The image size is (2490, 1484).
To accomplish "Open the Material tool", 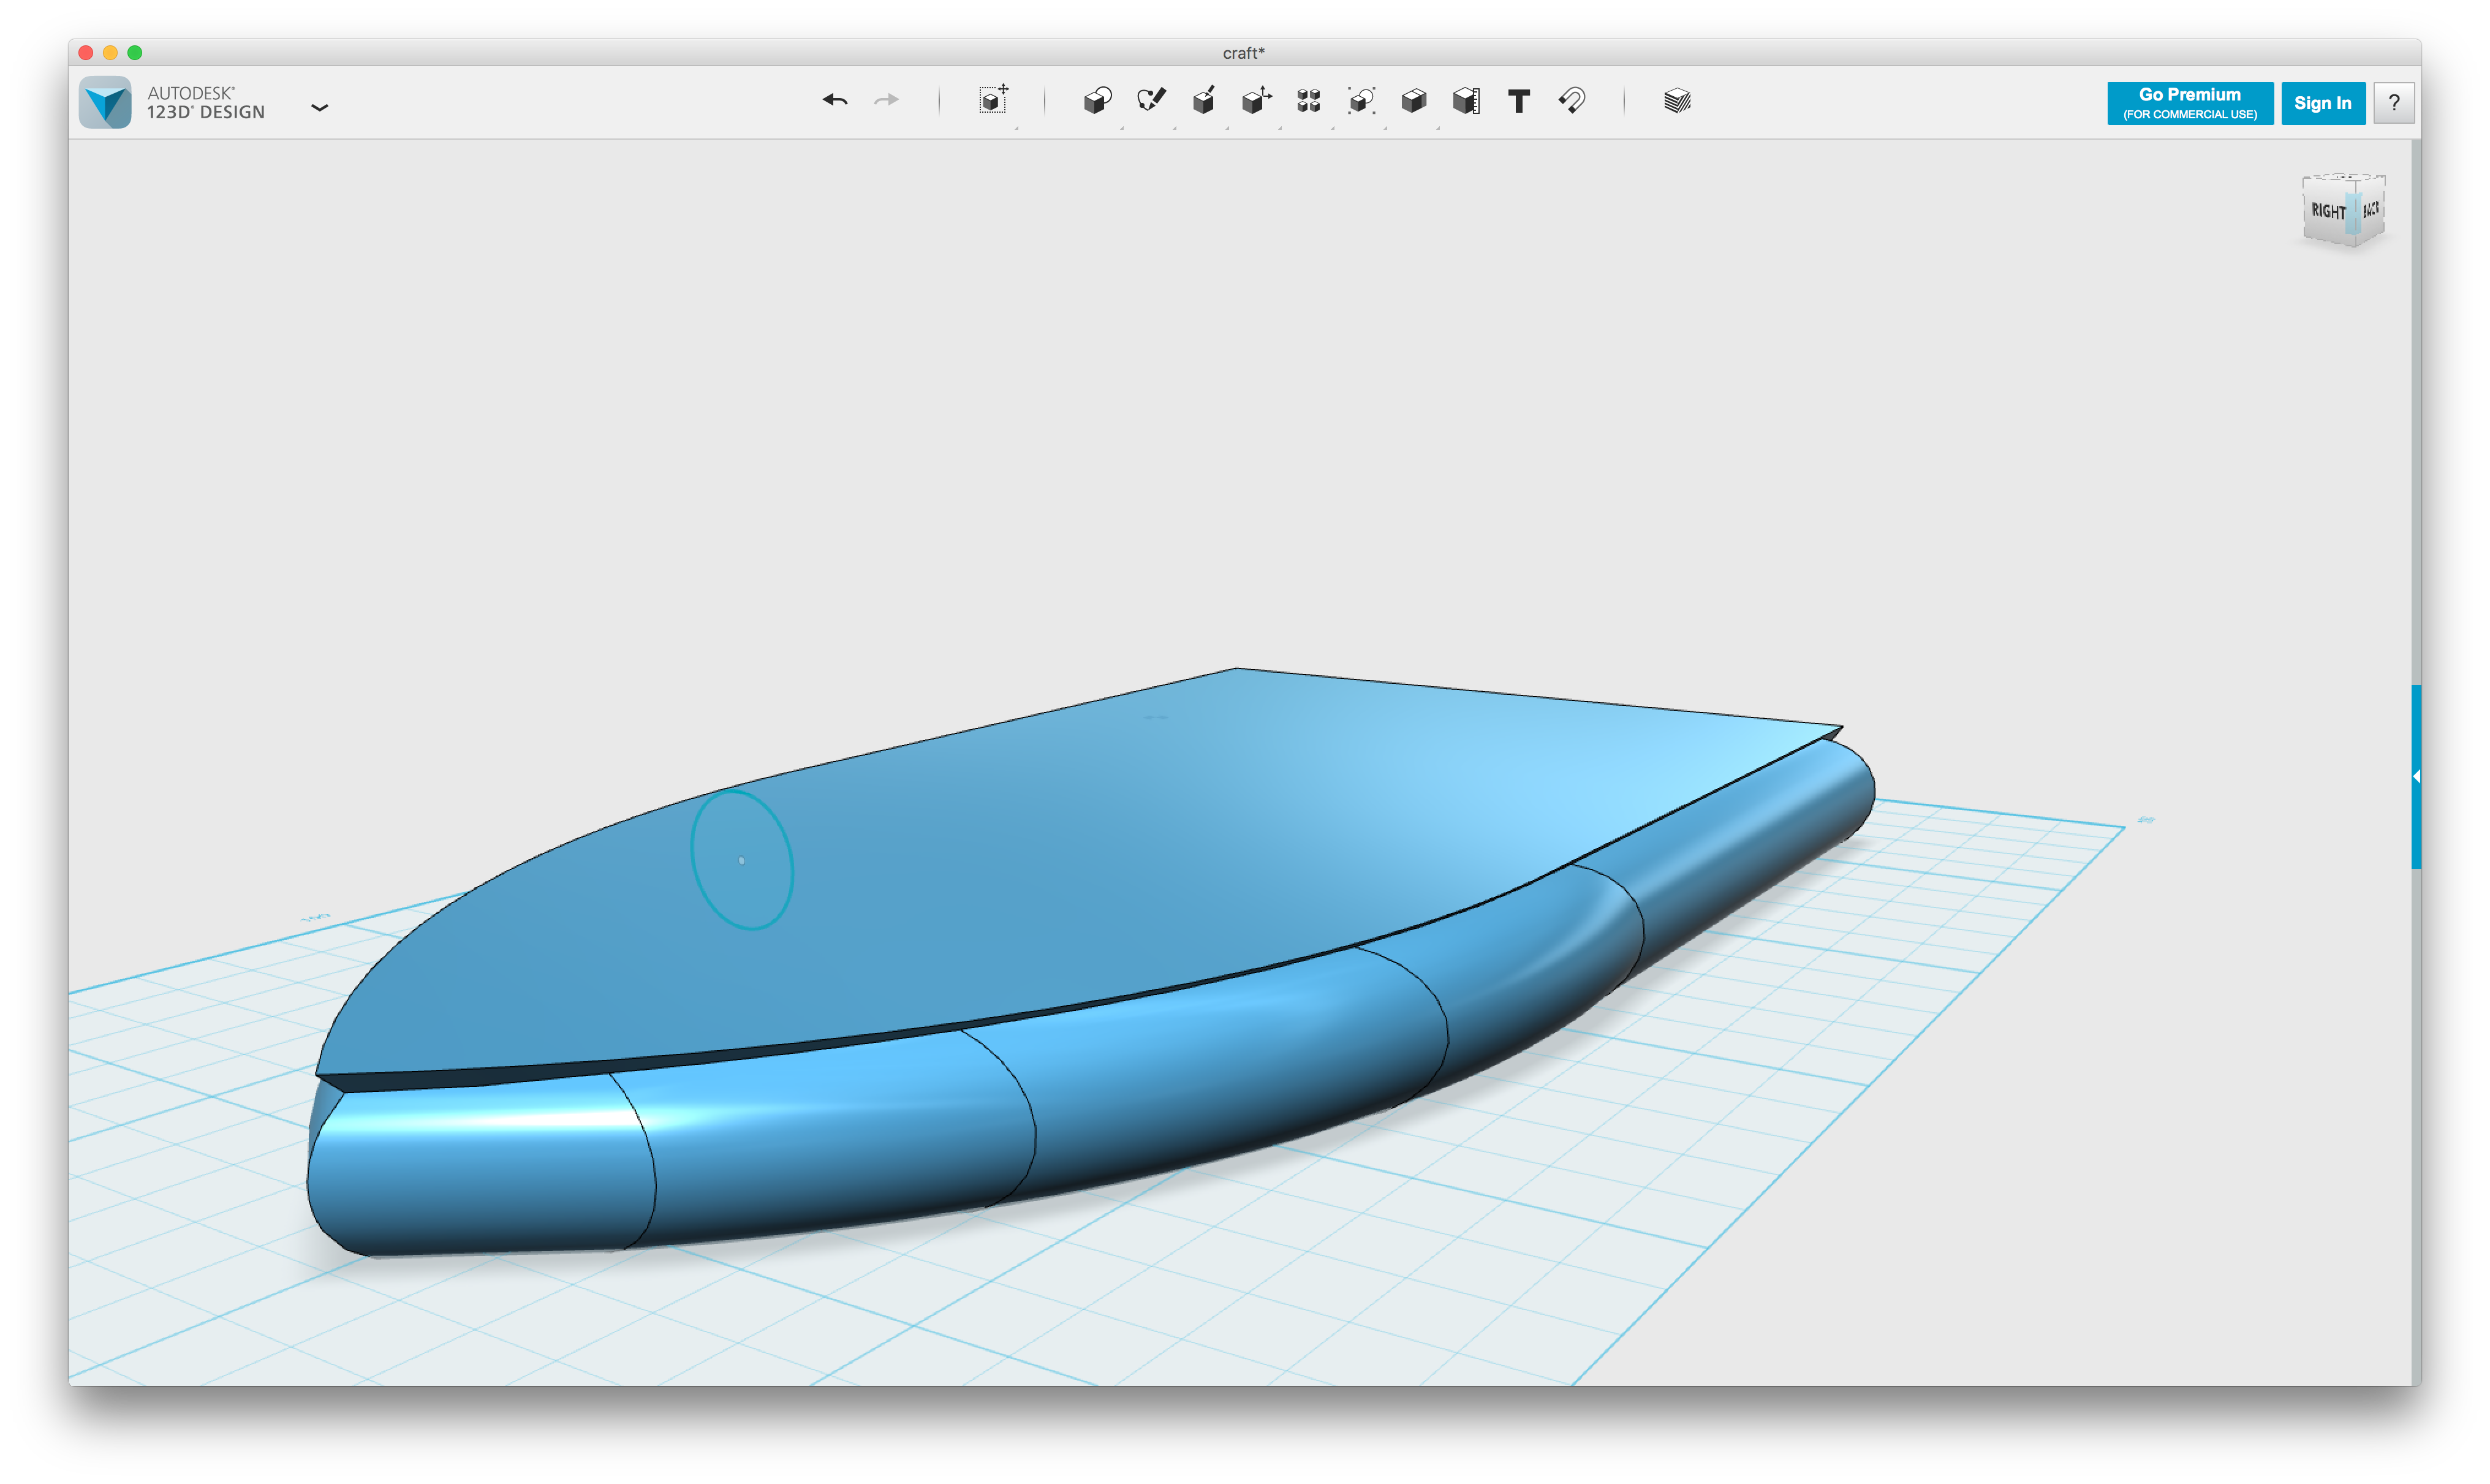I will pyautogui.click(x=1677, y=100).
